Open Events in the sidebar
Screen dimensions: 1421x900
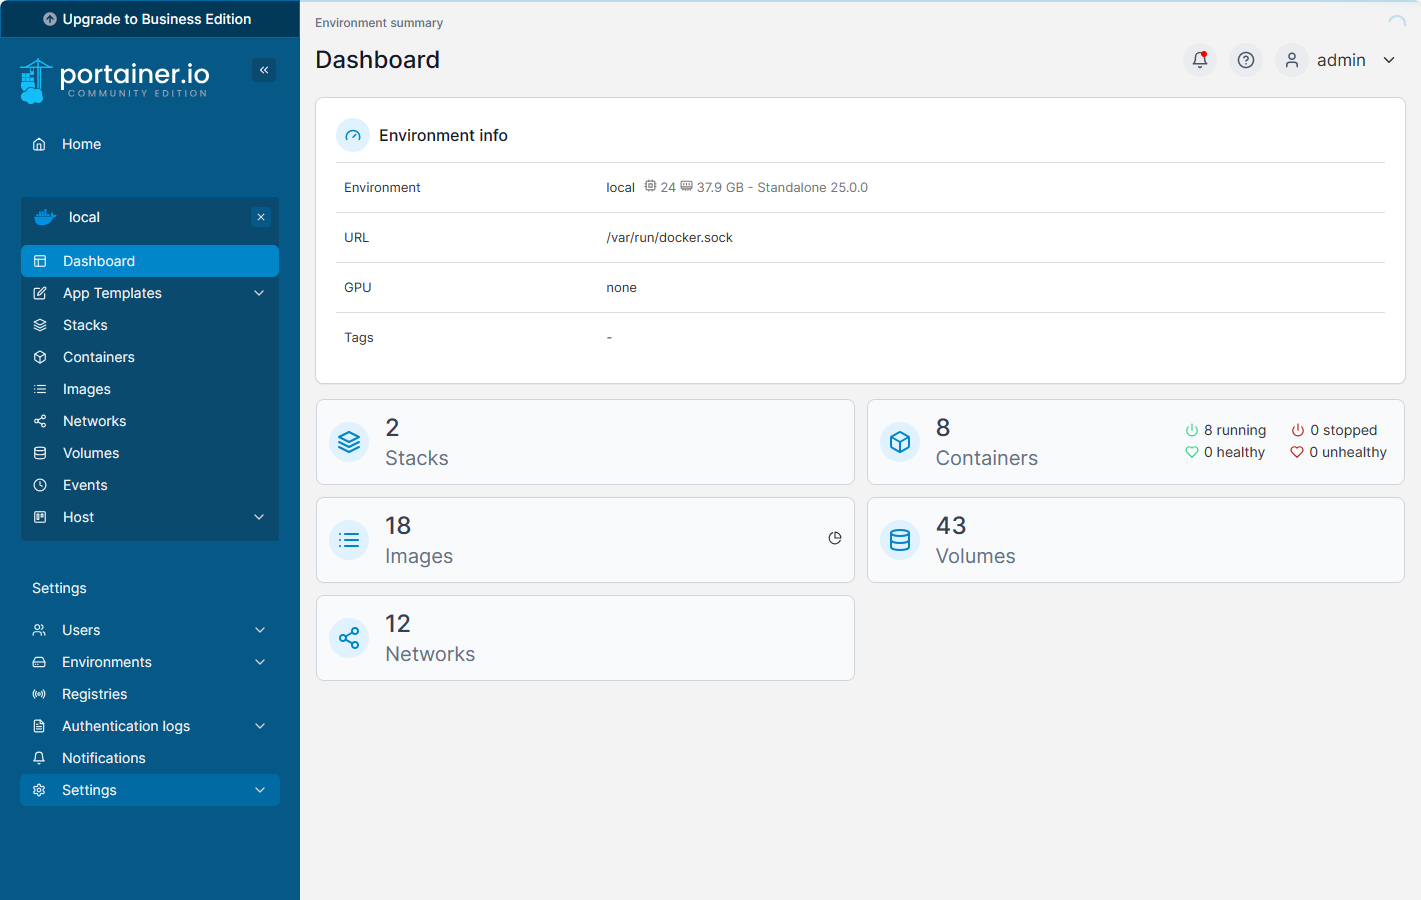(x=150, y=485)
